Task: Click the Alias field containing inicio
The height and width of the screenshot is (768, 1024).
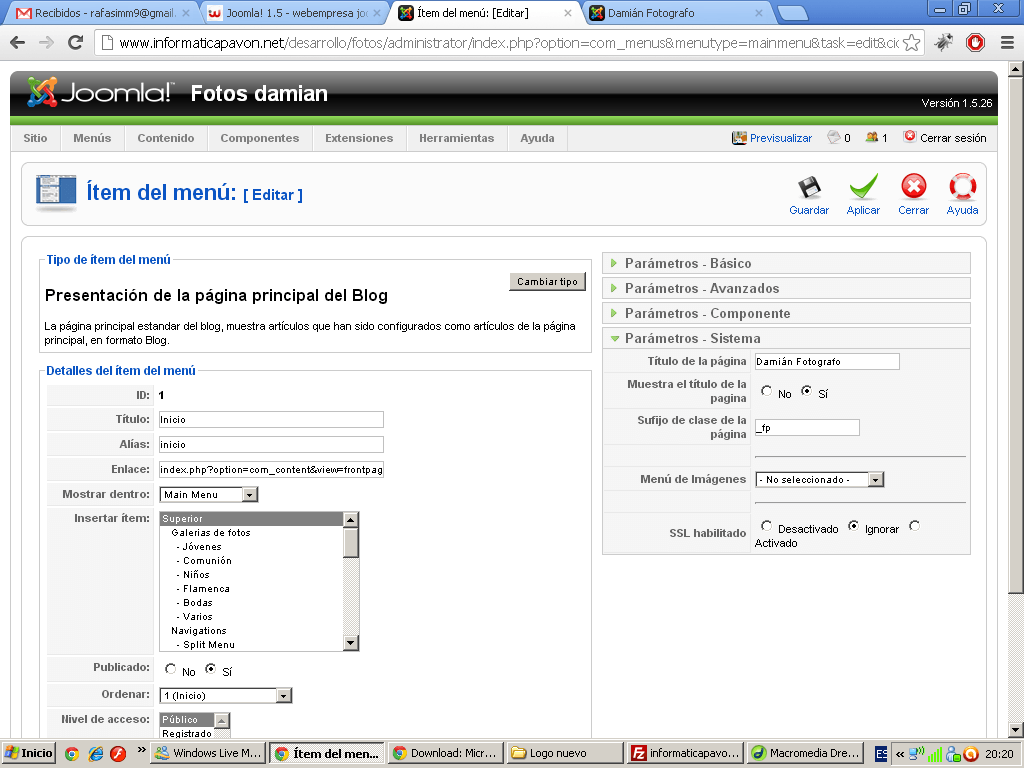Action: pyautogui.click(x=271, y=444)
